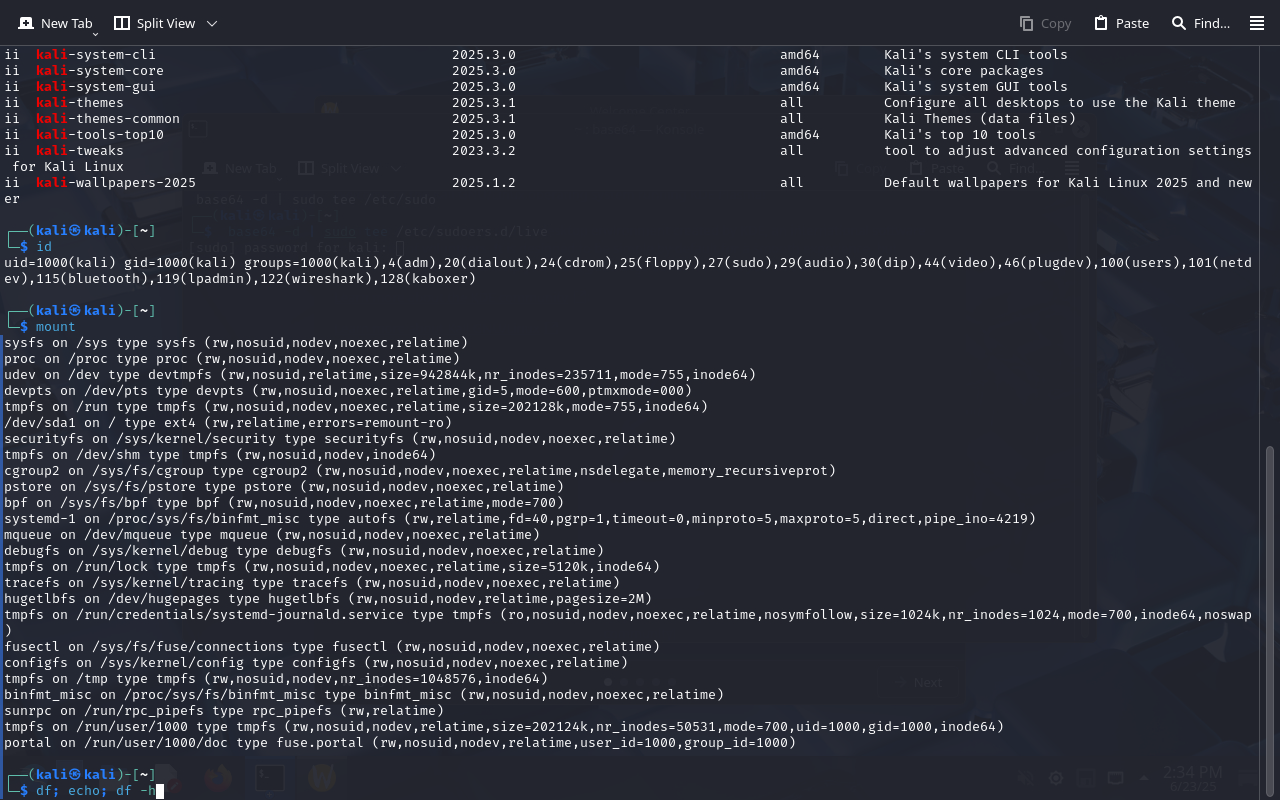The width and height of the screenshot is (1280, 800).
Task: Click the 'kali-system-core' package name
Action: [x=100, y=71]
